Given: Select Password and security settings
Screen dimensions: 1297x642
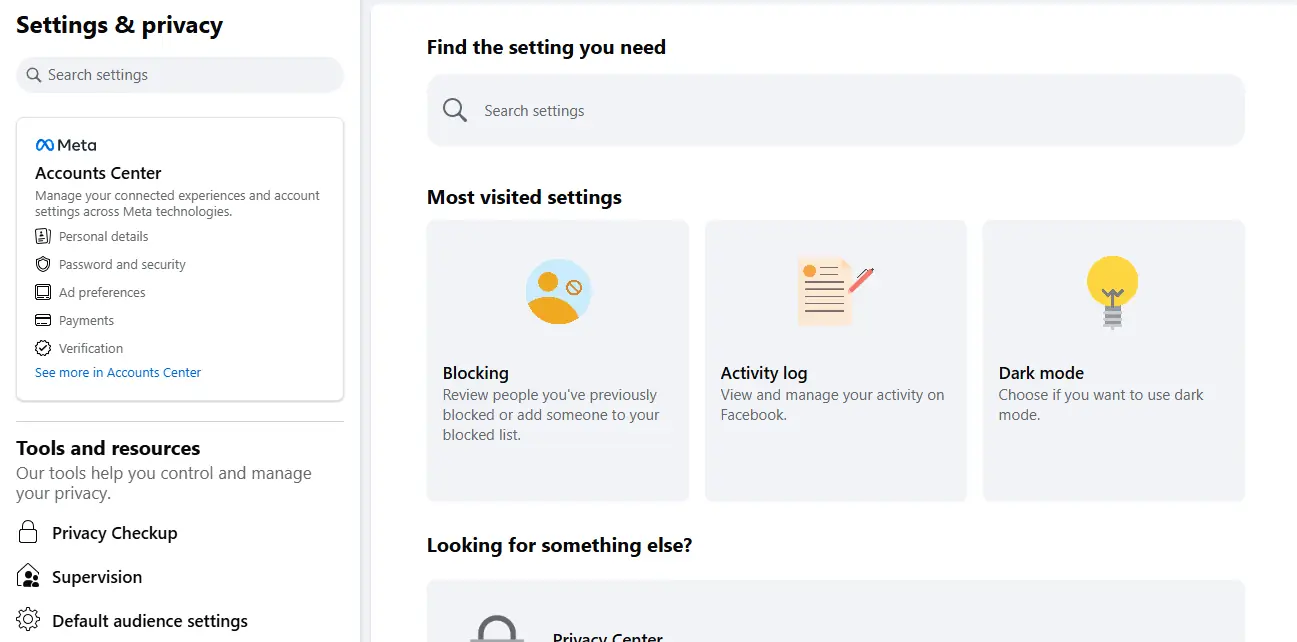Looking at the screenshot, I should [x=119, y=264].
